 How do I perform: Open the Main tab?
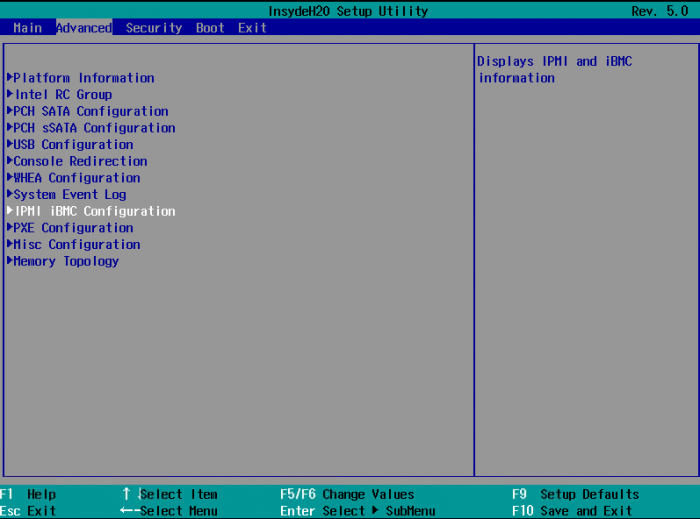pos(27,28)
